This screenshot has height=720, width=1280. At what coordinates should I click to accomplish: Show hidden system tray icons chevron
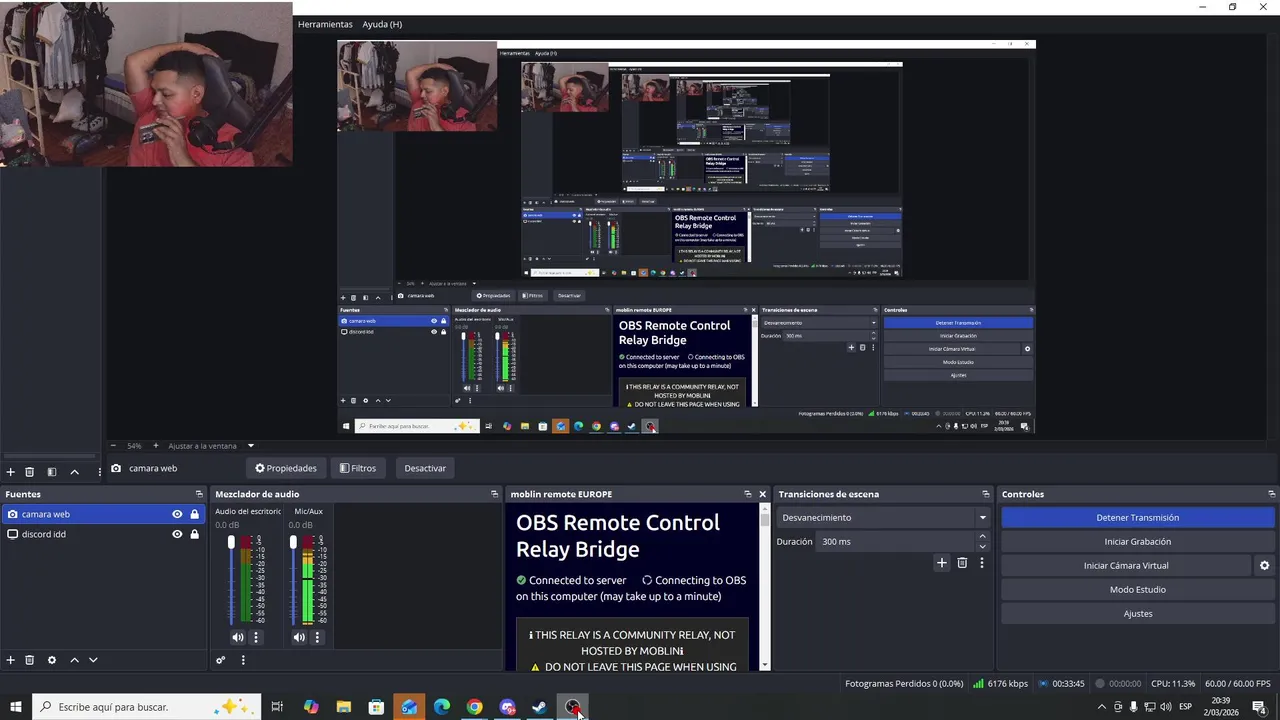pyautogui.click(x=1102, y=707)
